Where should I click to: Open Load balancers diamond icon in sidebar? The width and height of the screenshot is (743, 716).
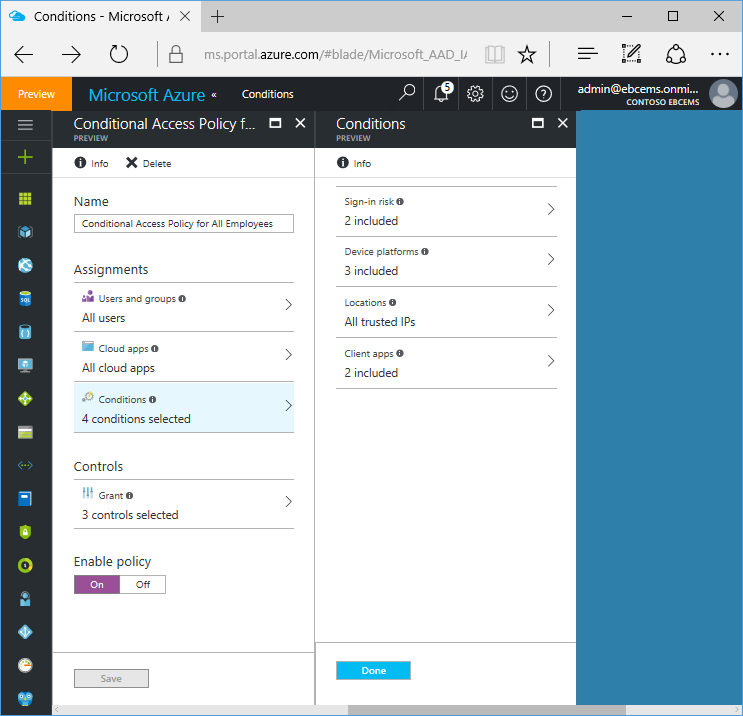click(x=25, y=399)
